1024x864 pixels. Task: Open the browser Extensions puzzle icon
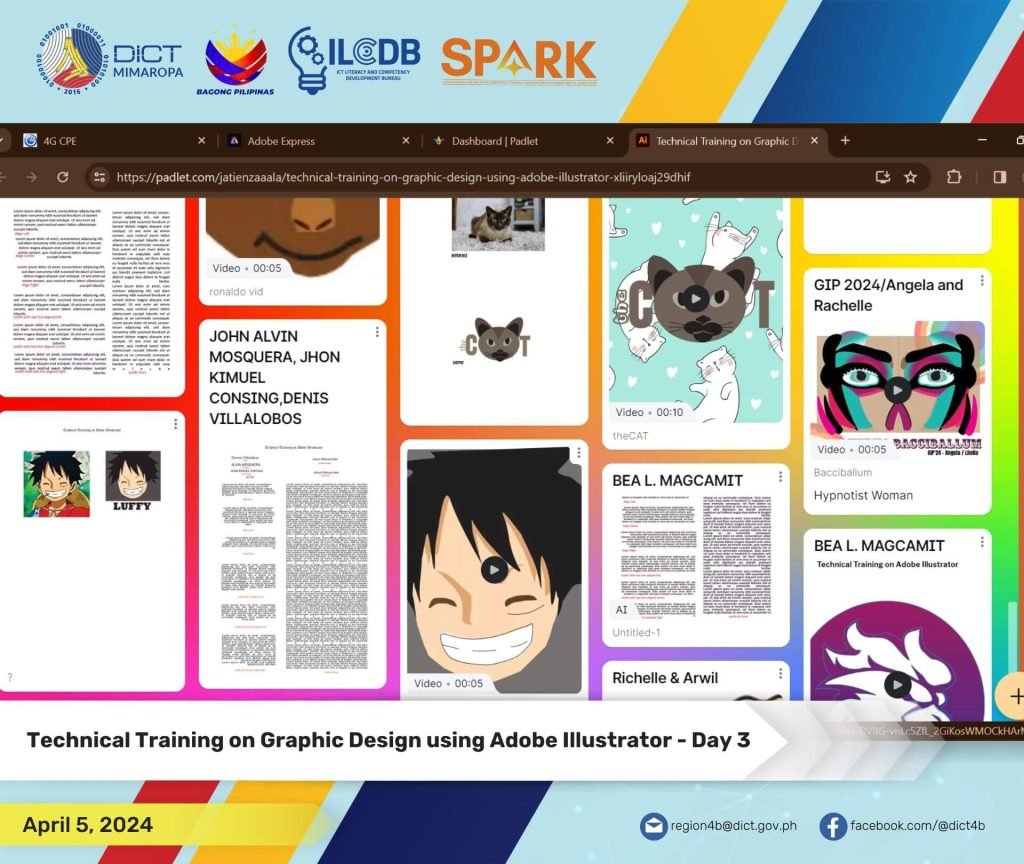955,176
